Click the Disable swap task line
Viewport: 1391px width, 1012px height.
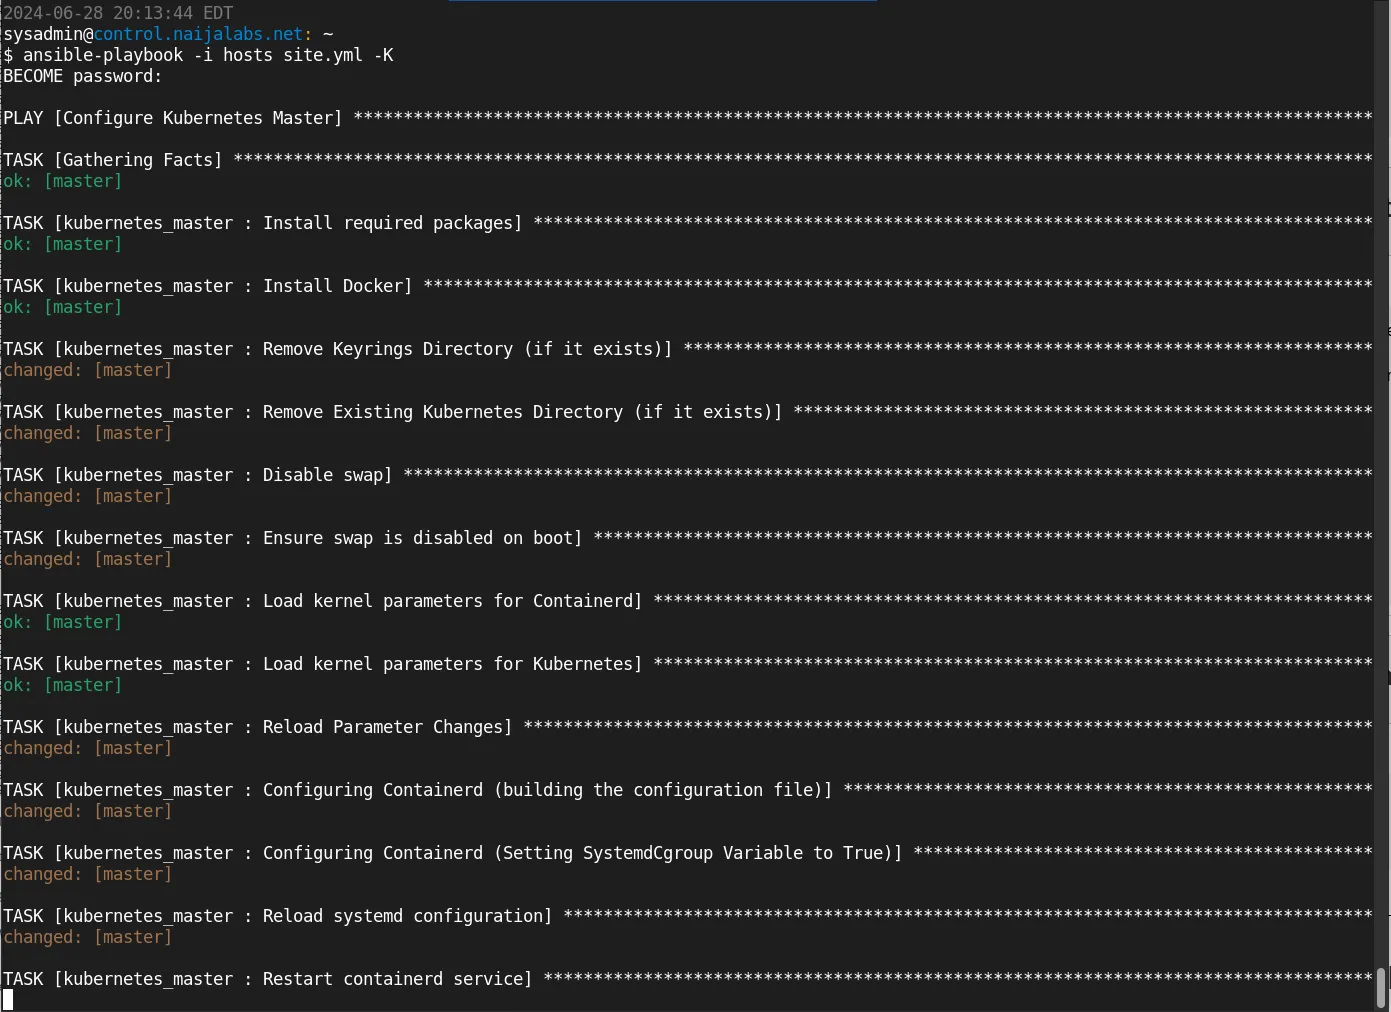687,475
